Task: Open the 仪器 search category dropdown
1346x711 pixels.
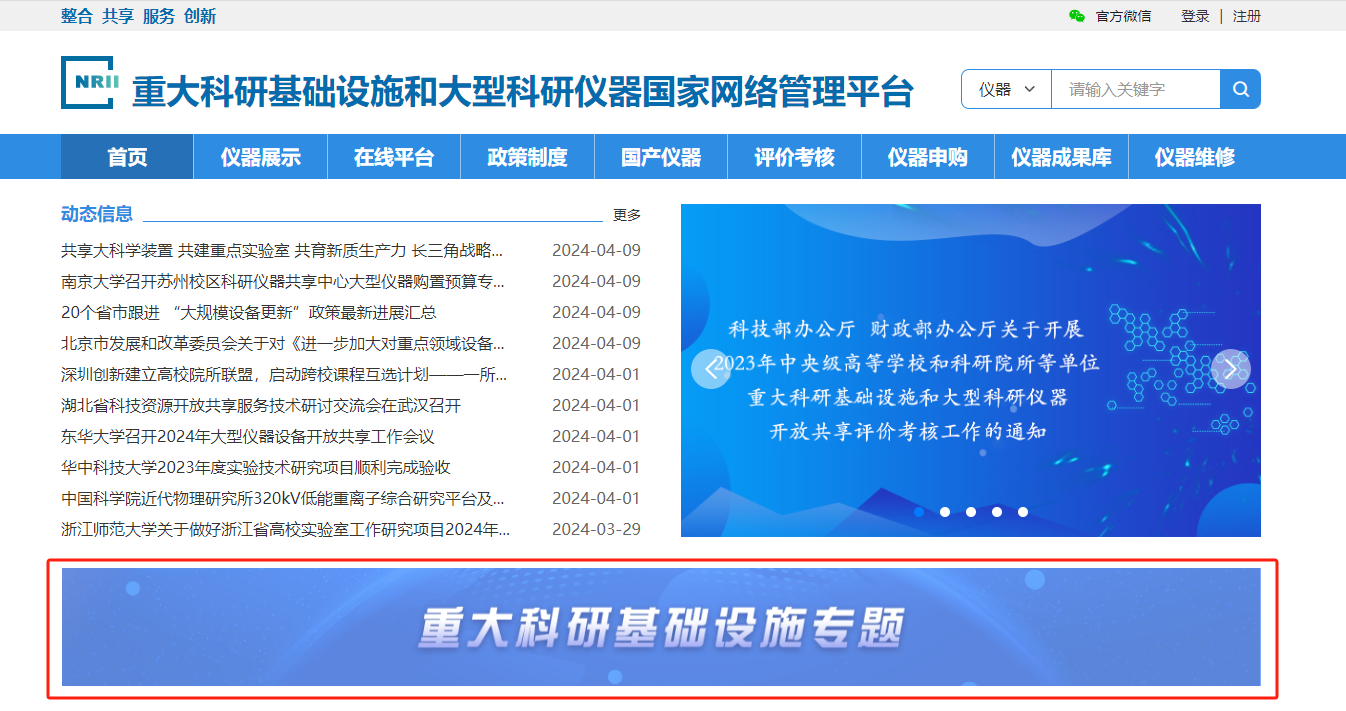Action: (x=1006, y=89)
